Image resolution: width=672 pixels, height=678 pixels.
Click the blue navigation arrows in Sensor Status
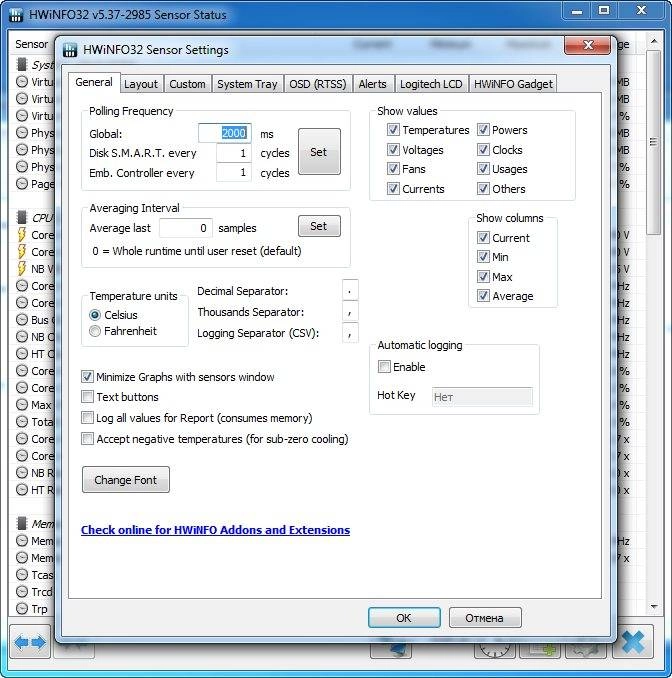(30, 642)
